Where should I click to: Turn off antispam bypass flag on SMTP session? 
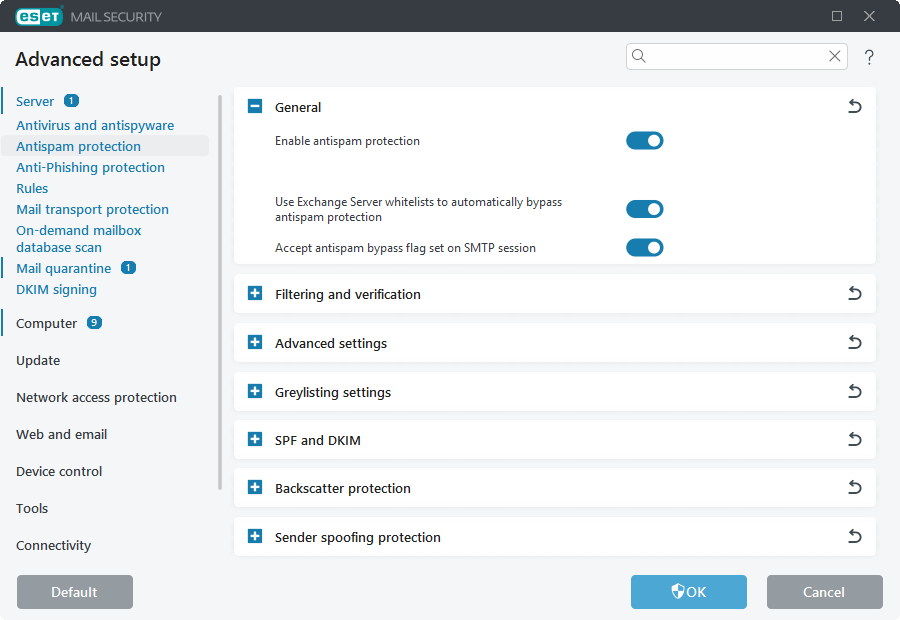645,247
